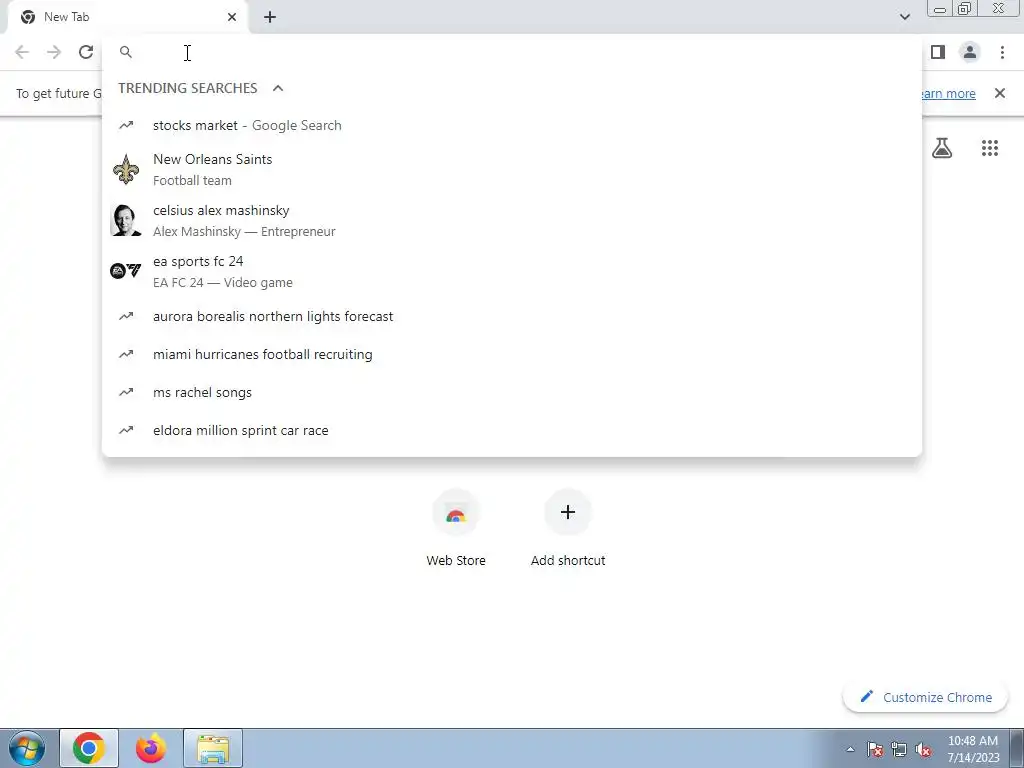Select the ms rachel songs suggestion

pyautogui.click(x=512, y=392)
